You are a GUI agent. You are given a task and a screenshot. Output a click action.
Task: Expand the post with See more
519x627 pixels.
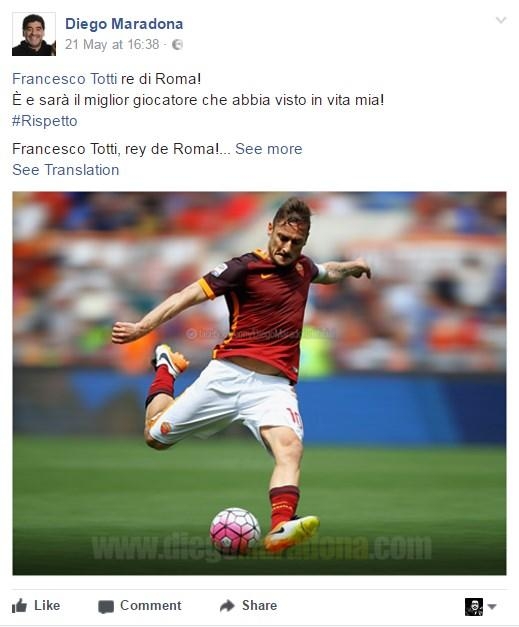pyautogui.click(x=269, y=149)
